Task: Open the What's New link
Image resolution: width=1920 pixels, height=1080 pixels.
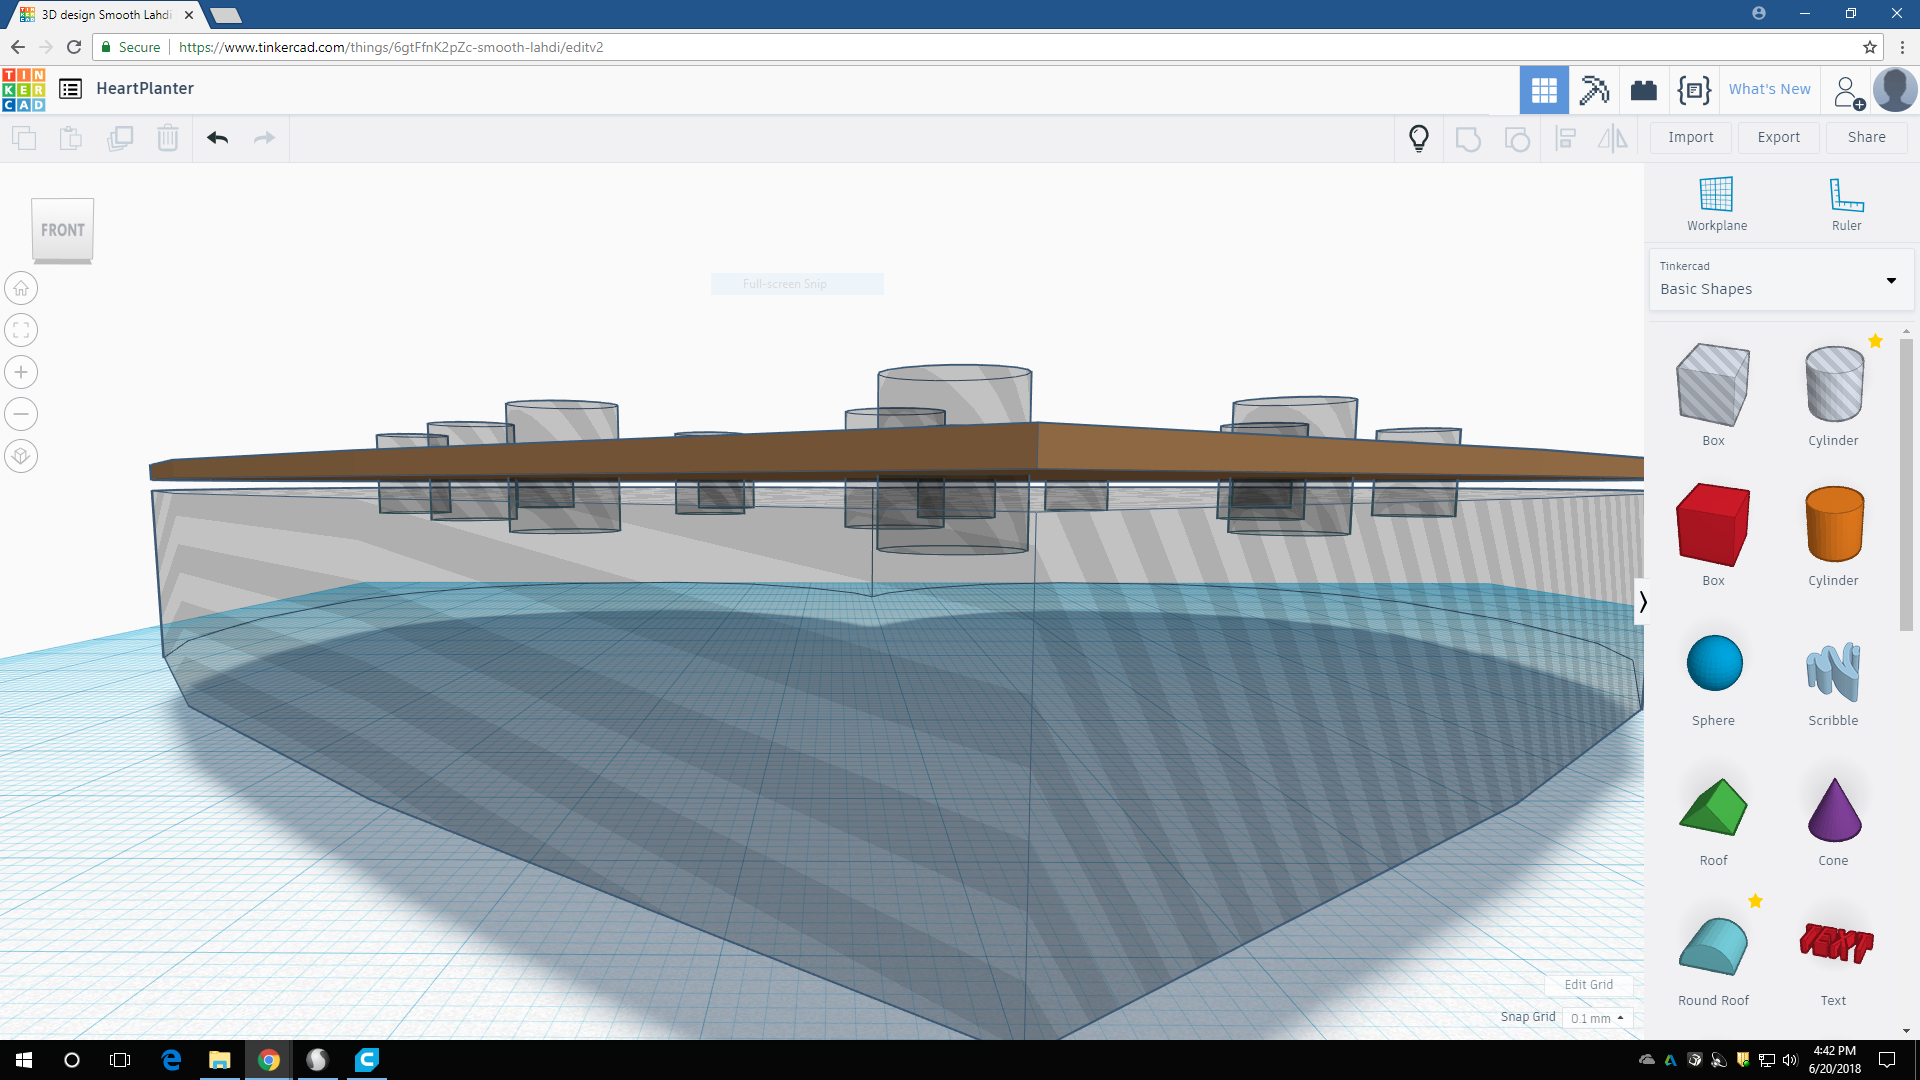Action: pyautogui.click(x=1769, y=89)
